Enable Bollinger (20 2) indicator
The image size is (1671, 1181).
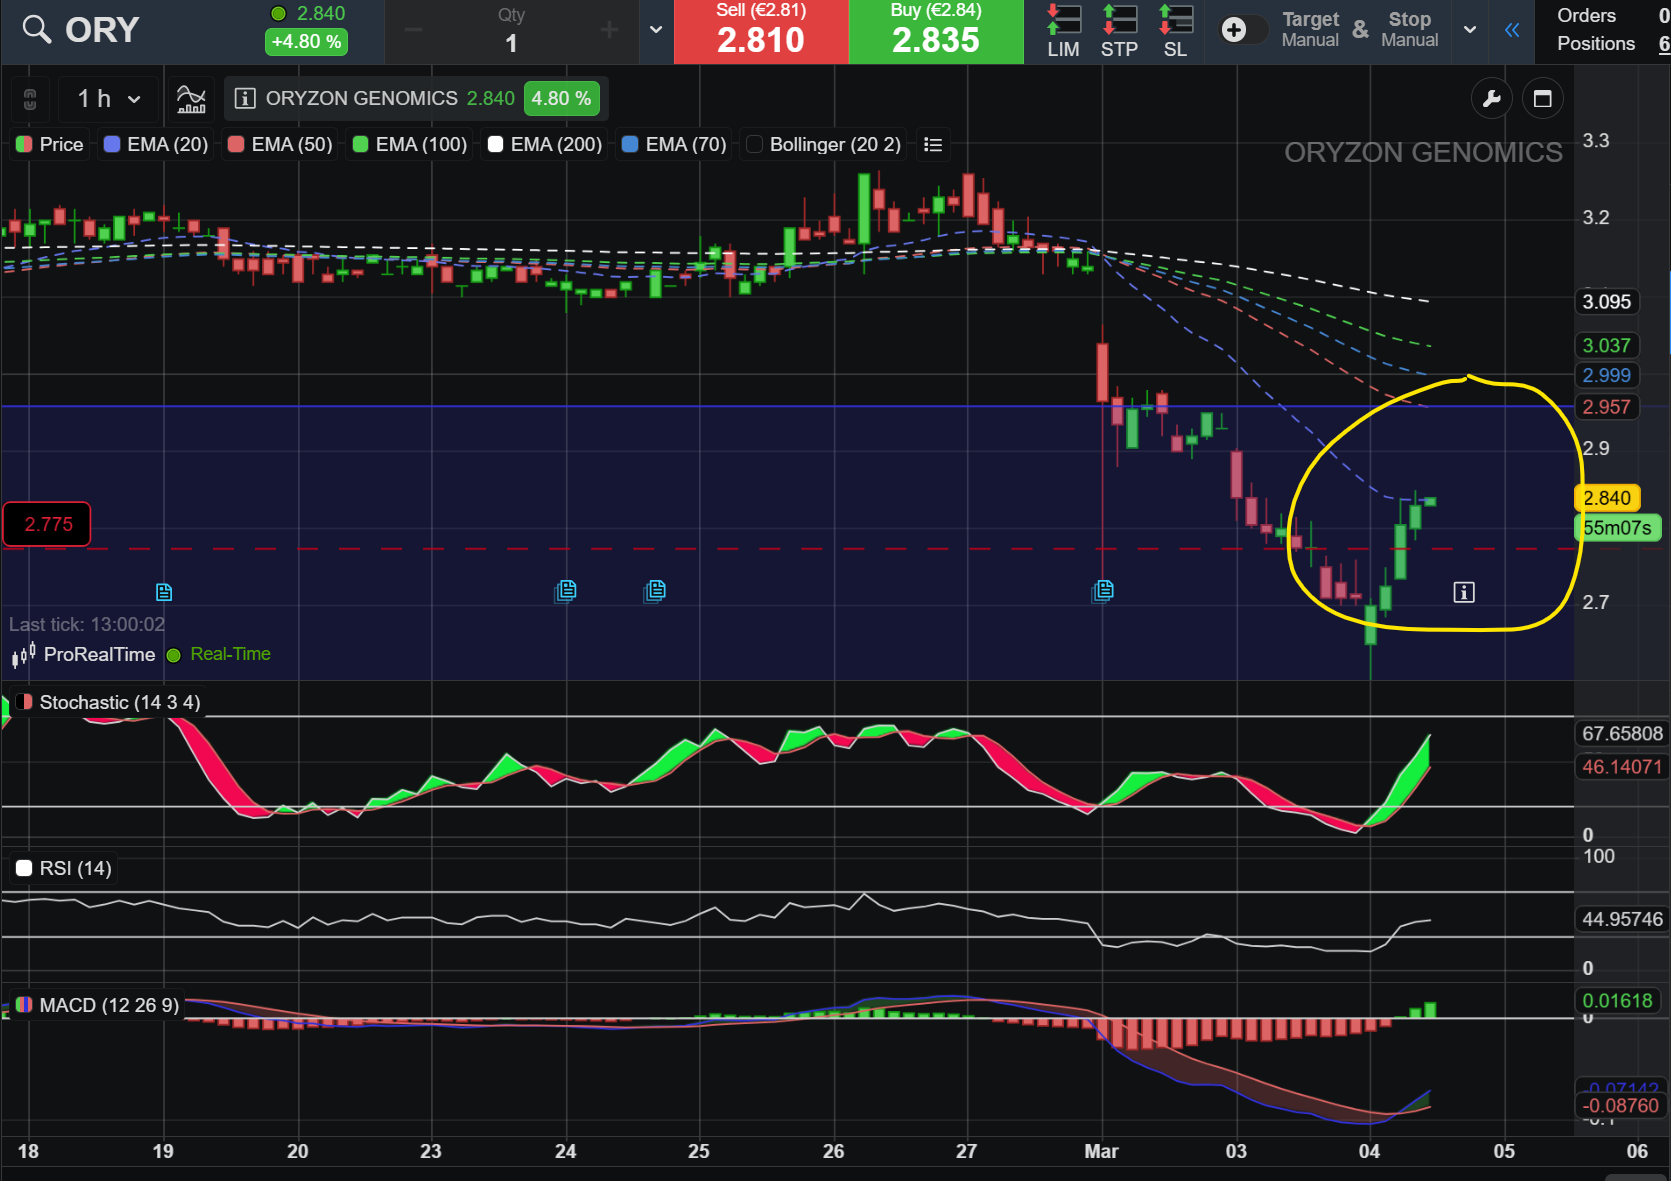tap(824, 144)
